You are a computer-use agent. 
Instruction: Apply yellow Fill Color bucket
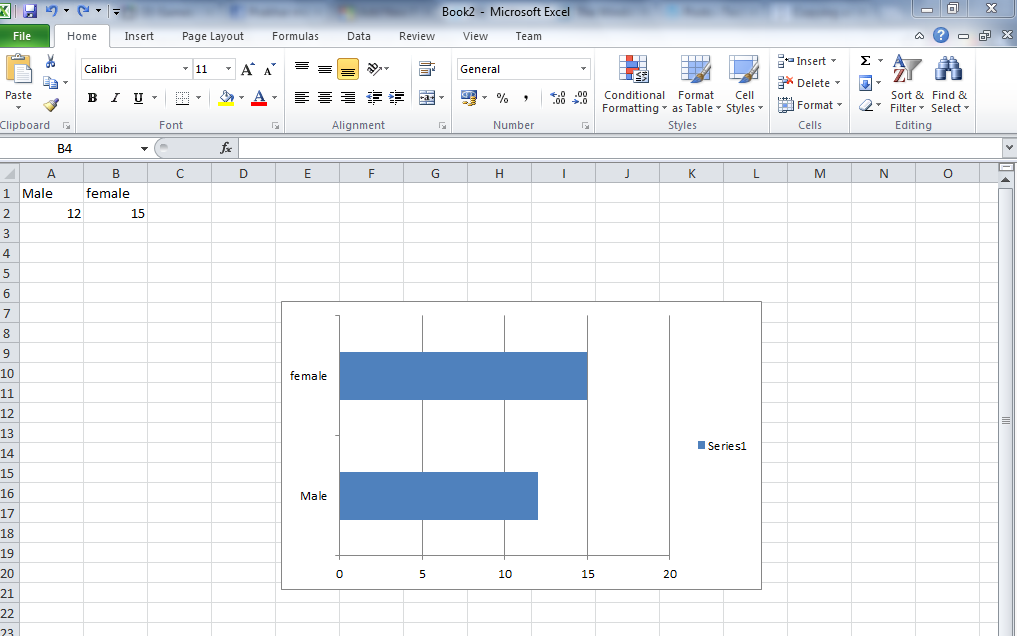pyautogui.click(x=226, y=98)
